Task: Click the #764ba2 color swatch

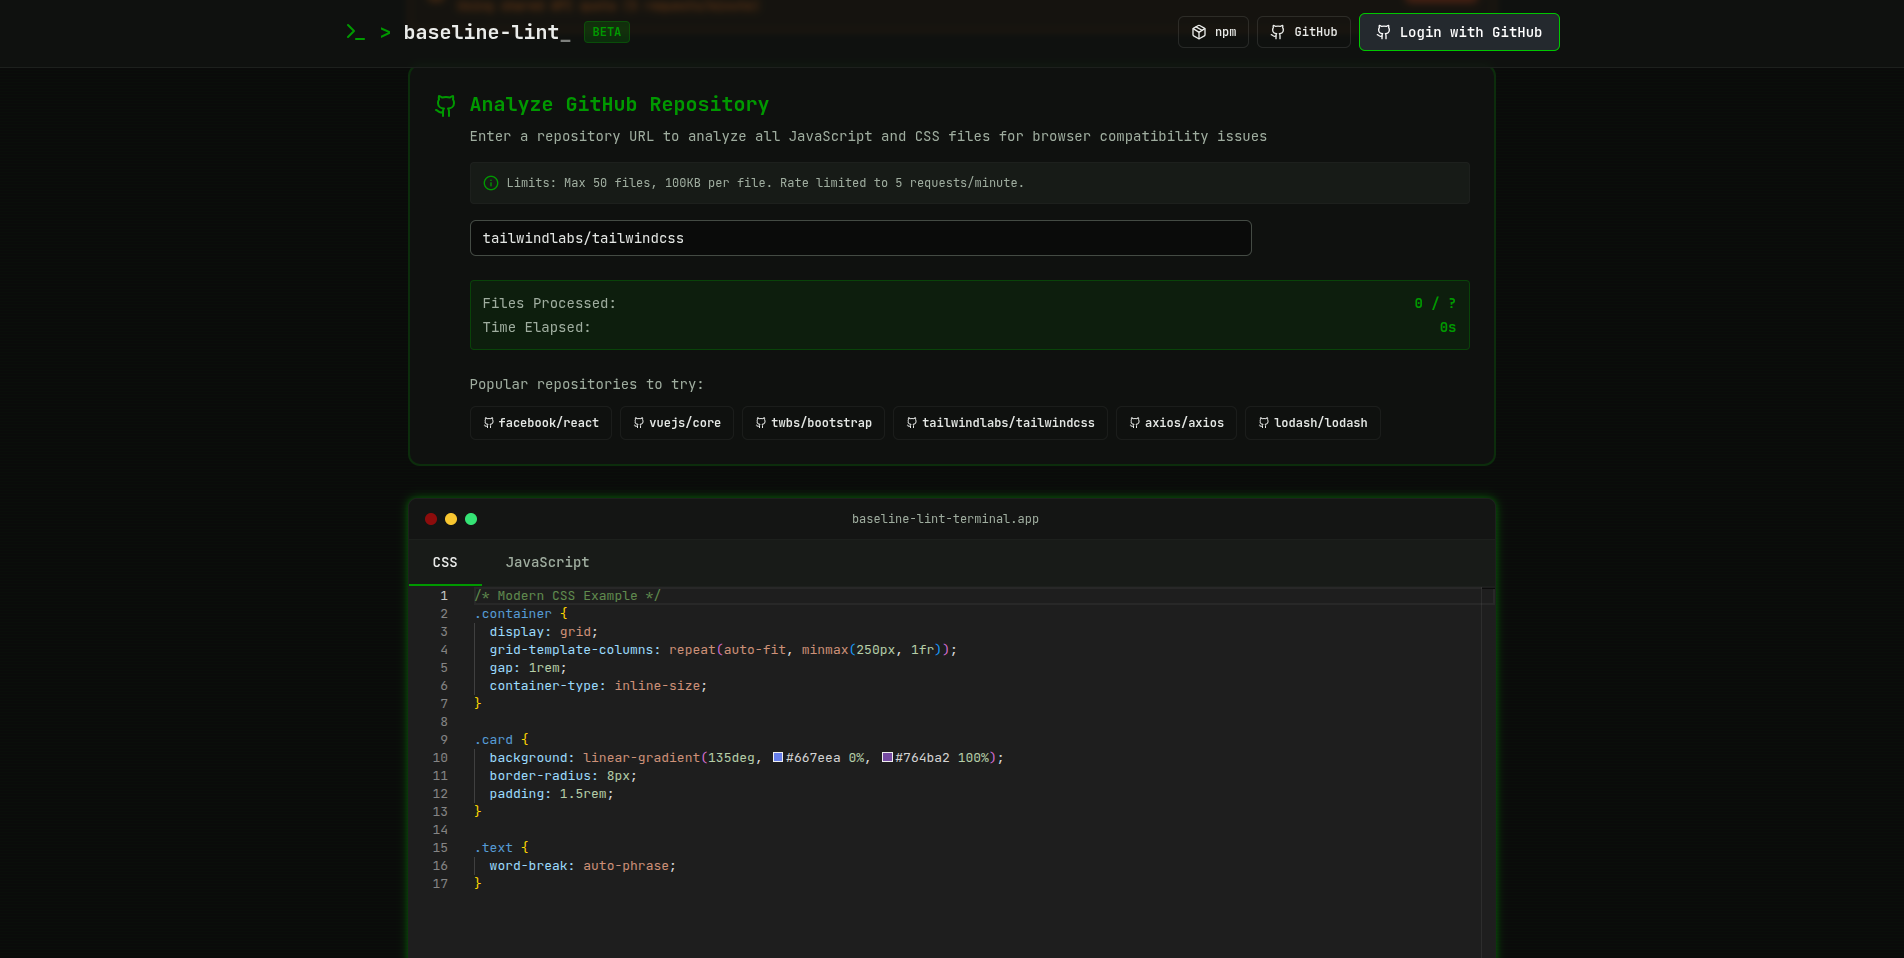Action: (x=887, y=758)
